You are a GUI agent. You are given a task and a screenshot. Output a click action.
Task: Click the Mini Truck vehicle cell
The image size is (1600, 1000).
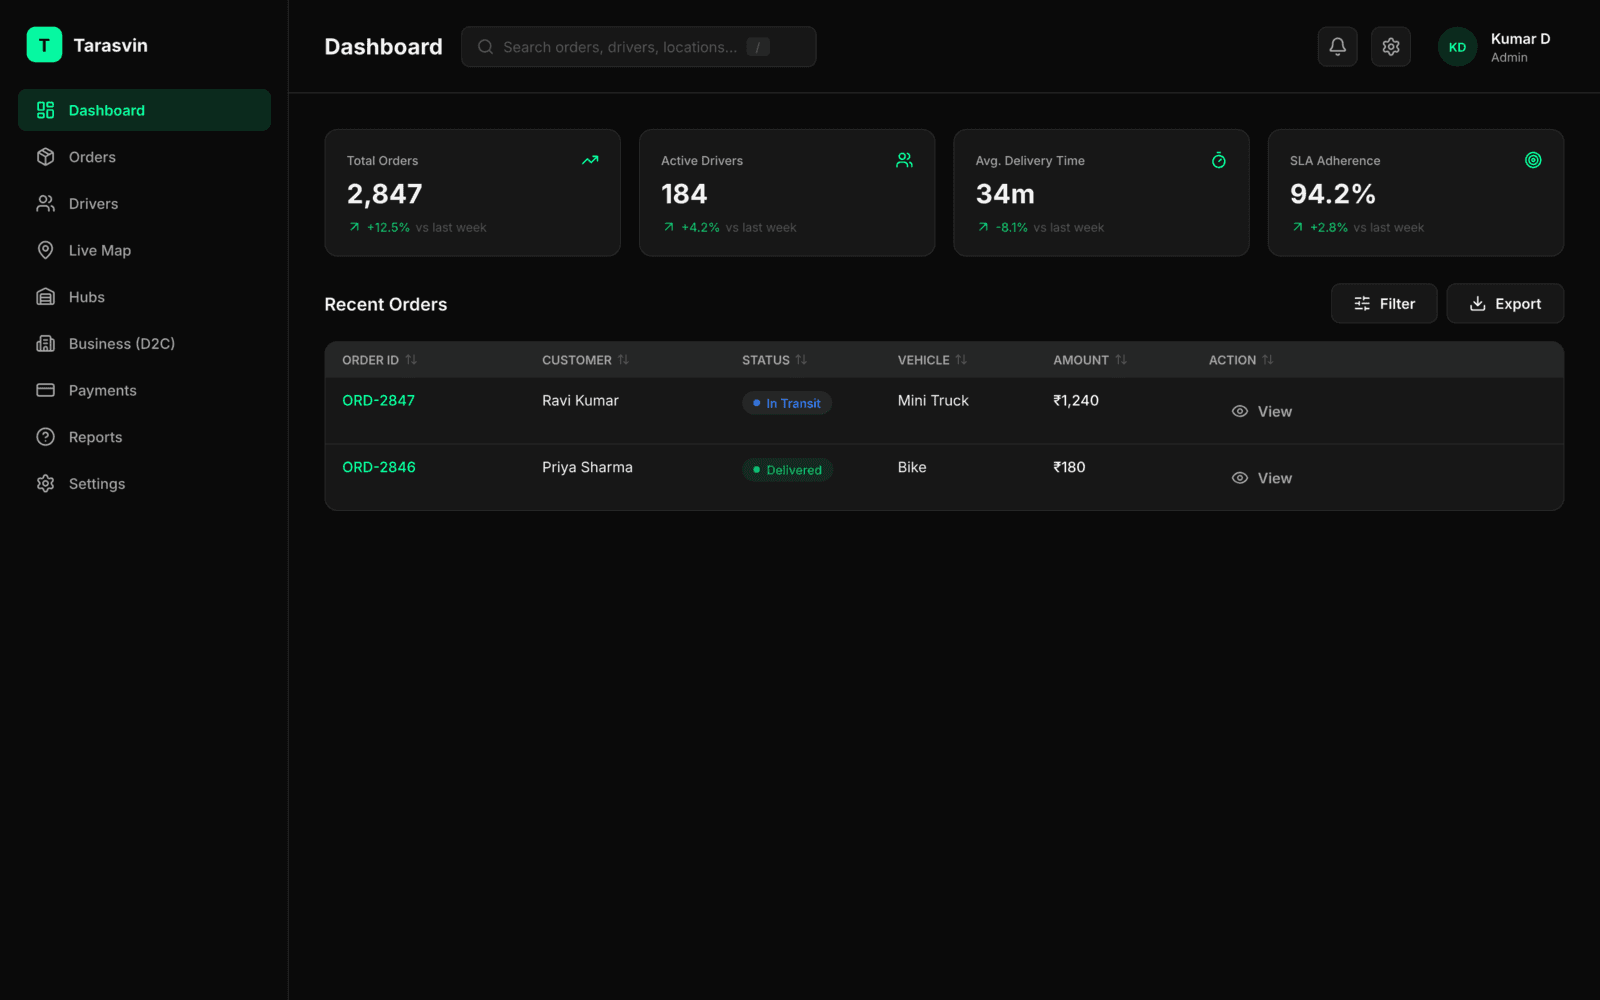click(x=933, y=401)
